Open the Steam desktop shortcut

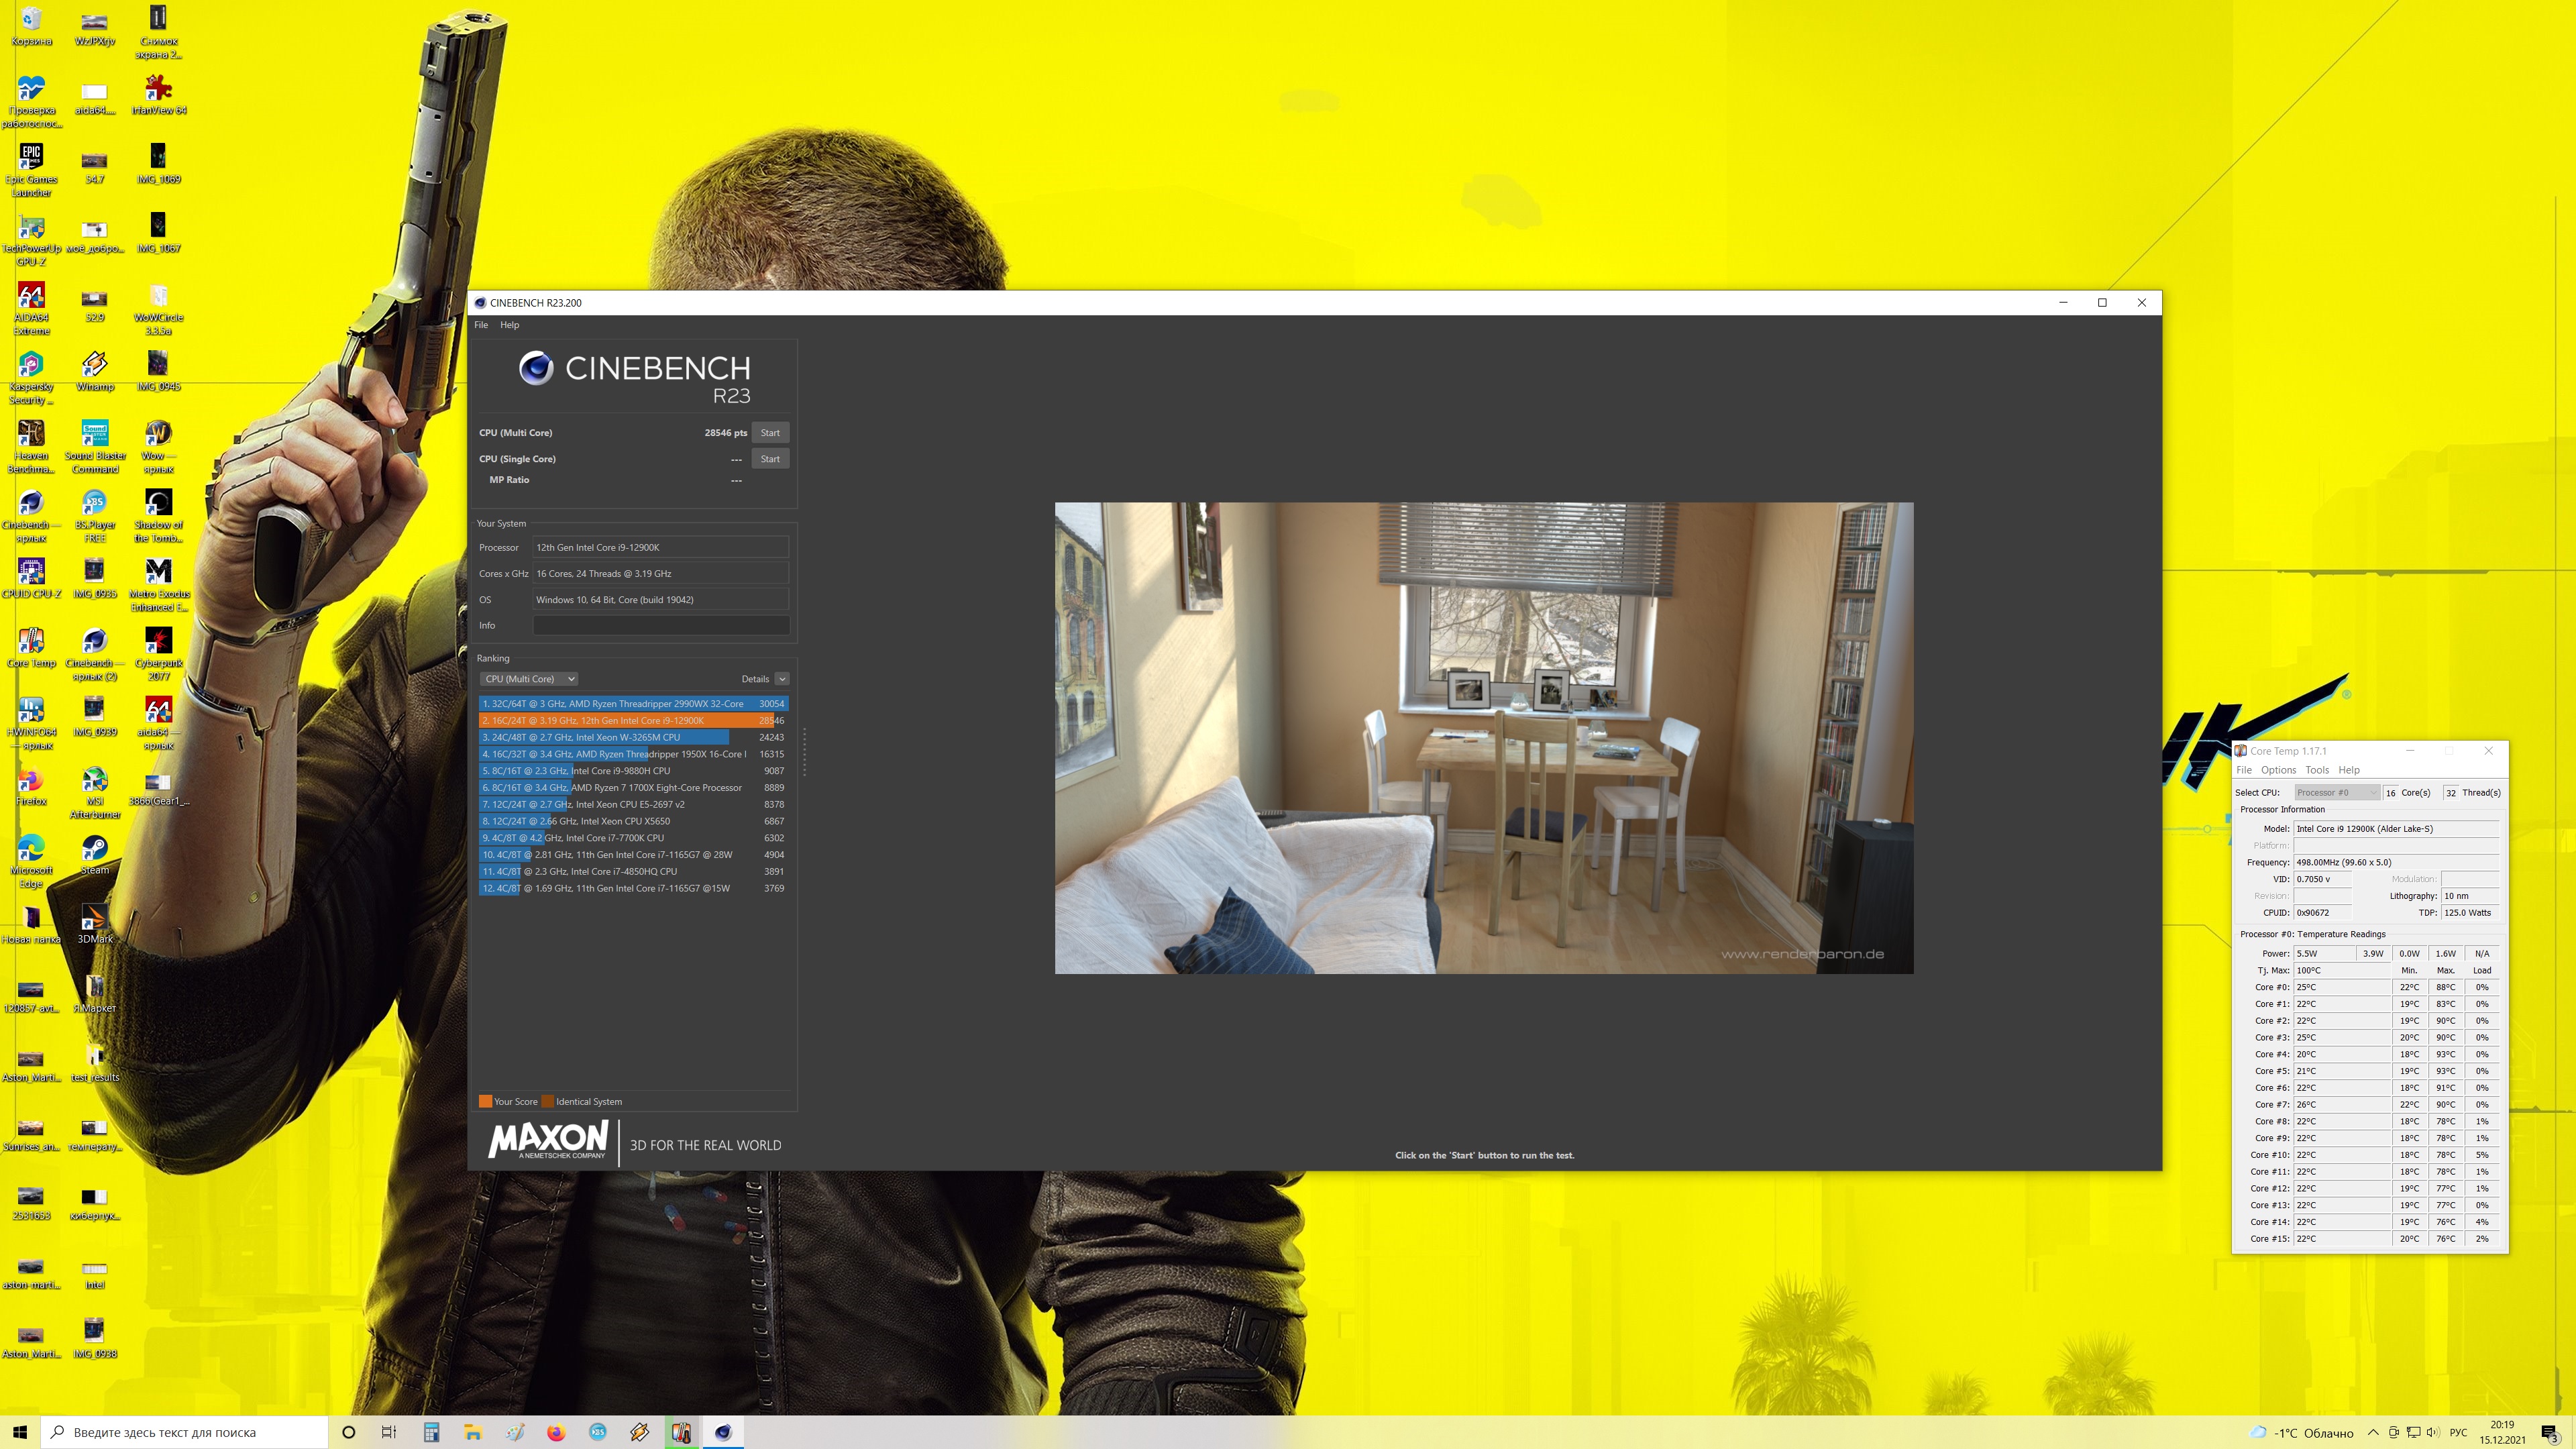tap(95, 850)
